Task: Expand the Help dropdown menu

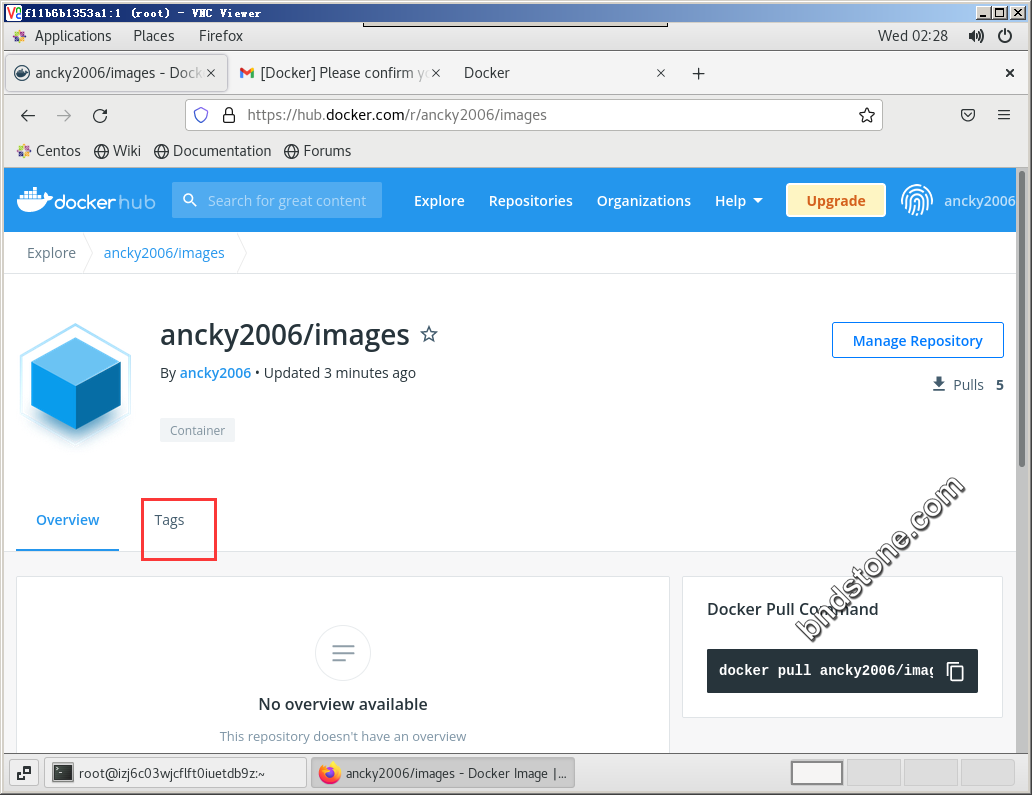Action: coord(738,201)
